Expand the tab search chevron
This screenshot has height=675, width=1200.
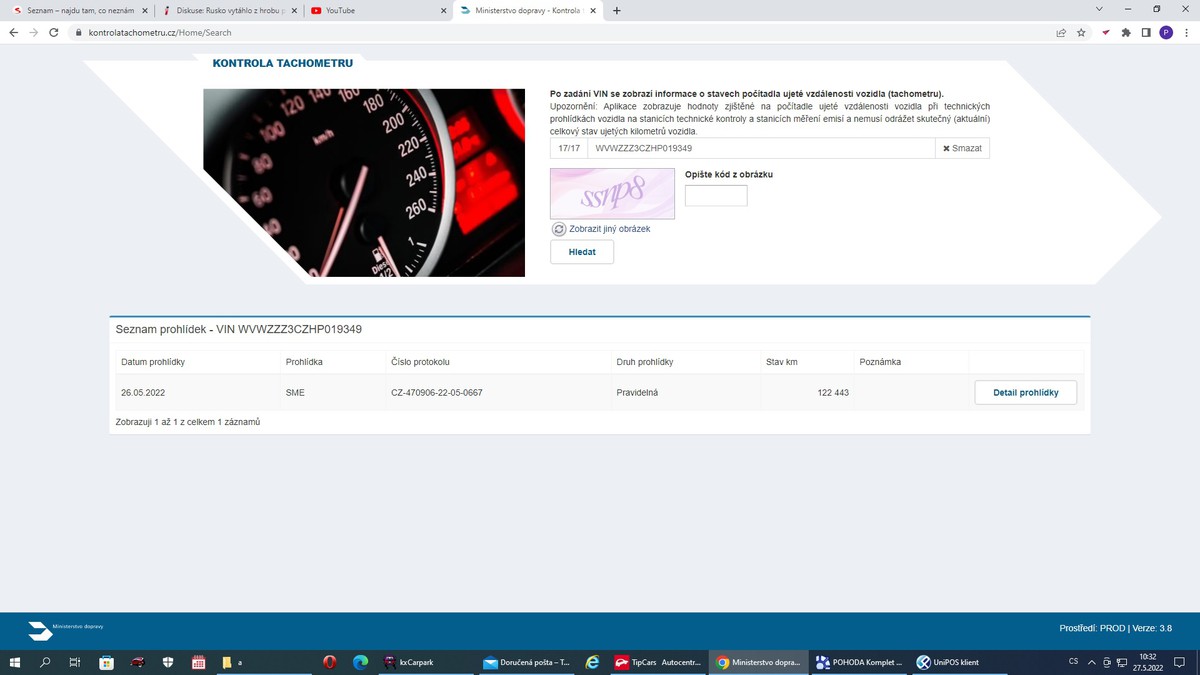coord(1099,10)
